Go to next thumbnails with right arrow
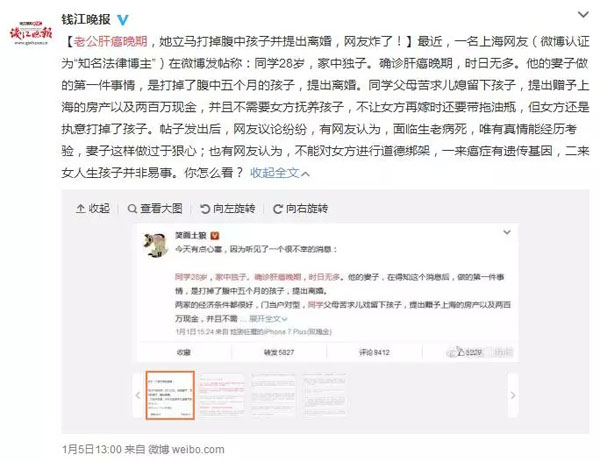The image size is (600, 462). [x=513, y=395]
